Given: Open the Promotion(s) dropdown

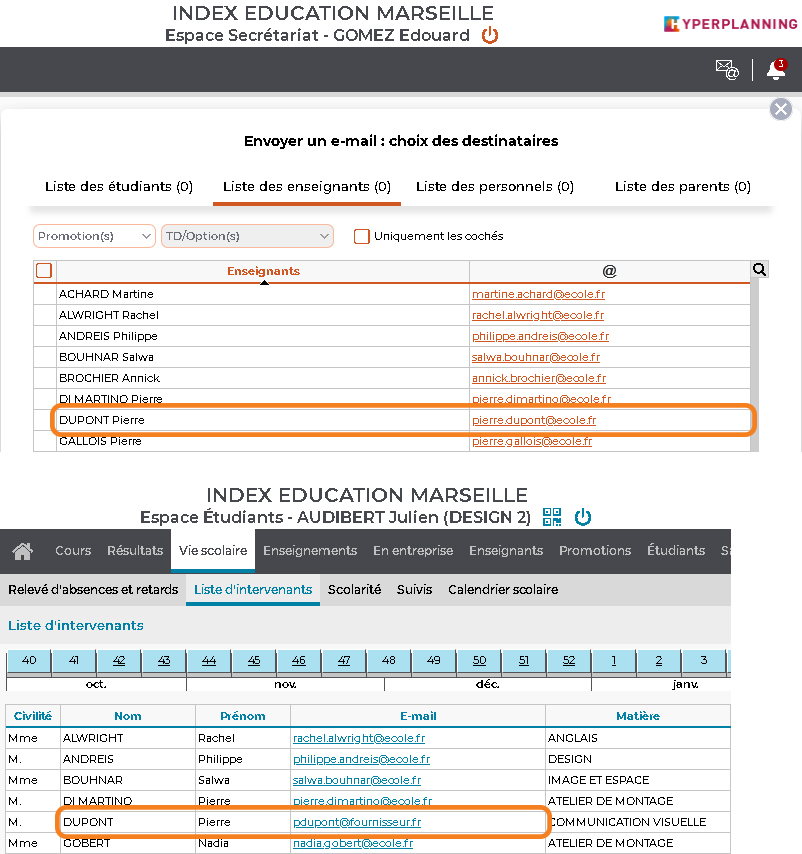Looking at the screenshot, I should (x=94, y=236).
